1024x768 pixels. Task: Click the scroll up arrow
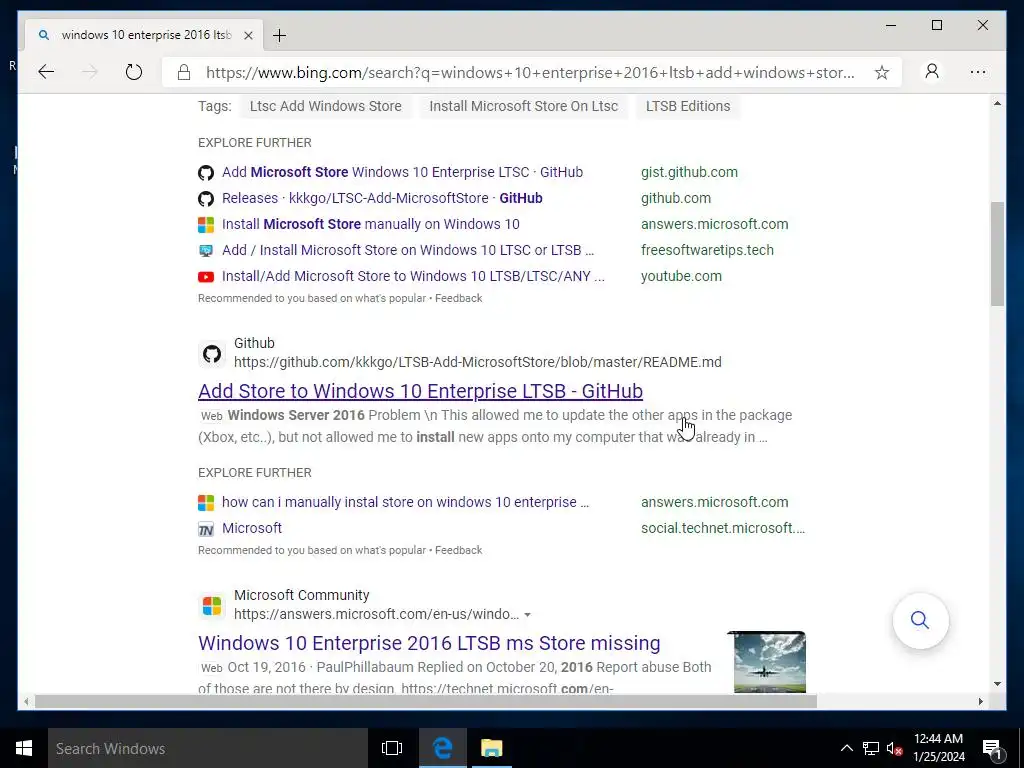coord(997,103)
